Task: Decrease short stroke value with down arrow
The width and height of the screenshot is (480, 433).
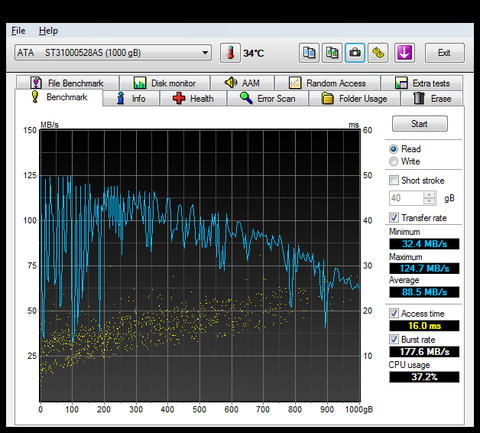Action: click(x=429, y=201)
